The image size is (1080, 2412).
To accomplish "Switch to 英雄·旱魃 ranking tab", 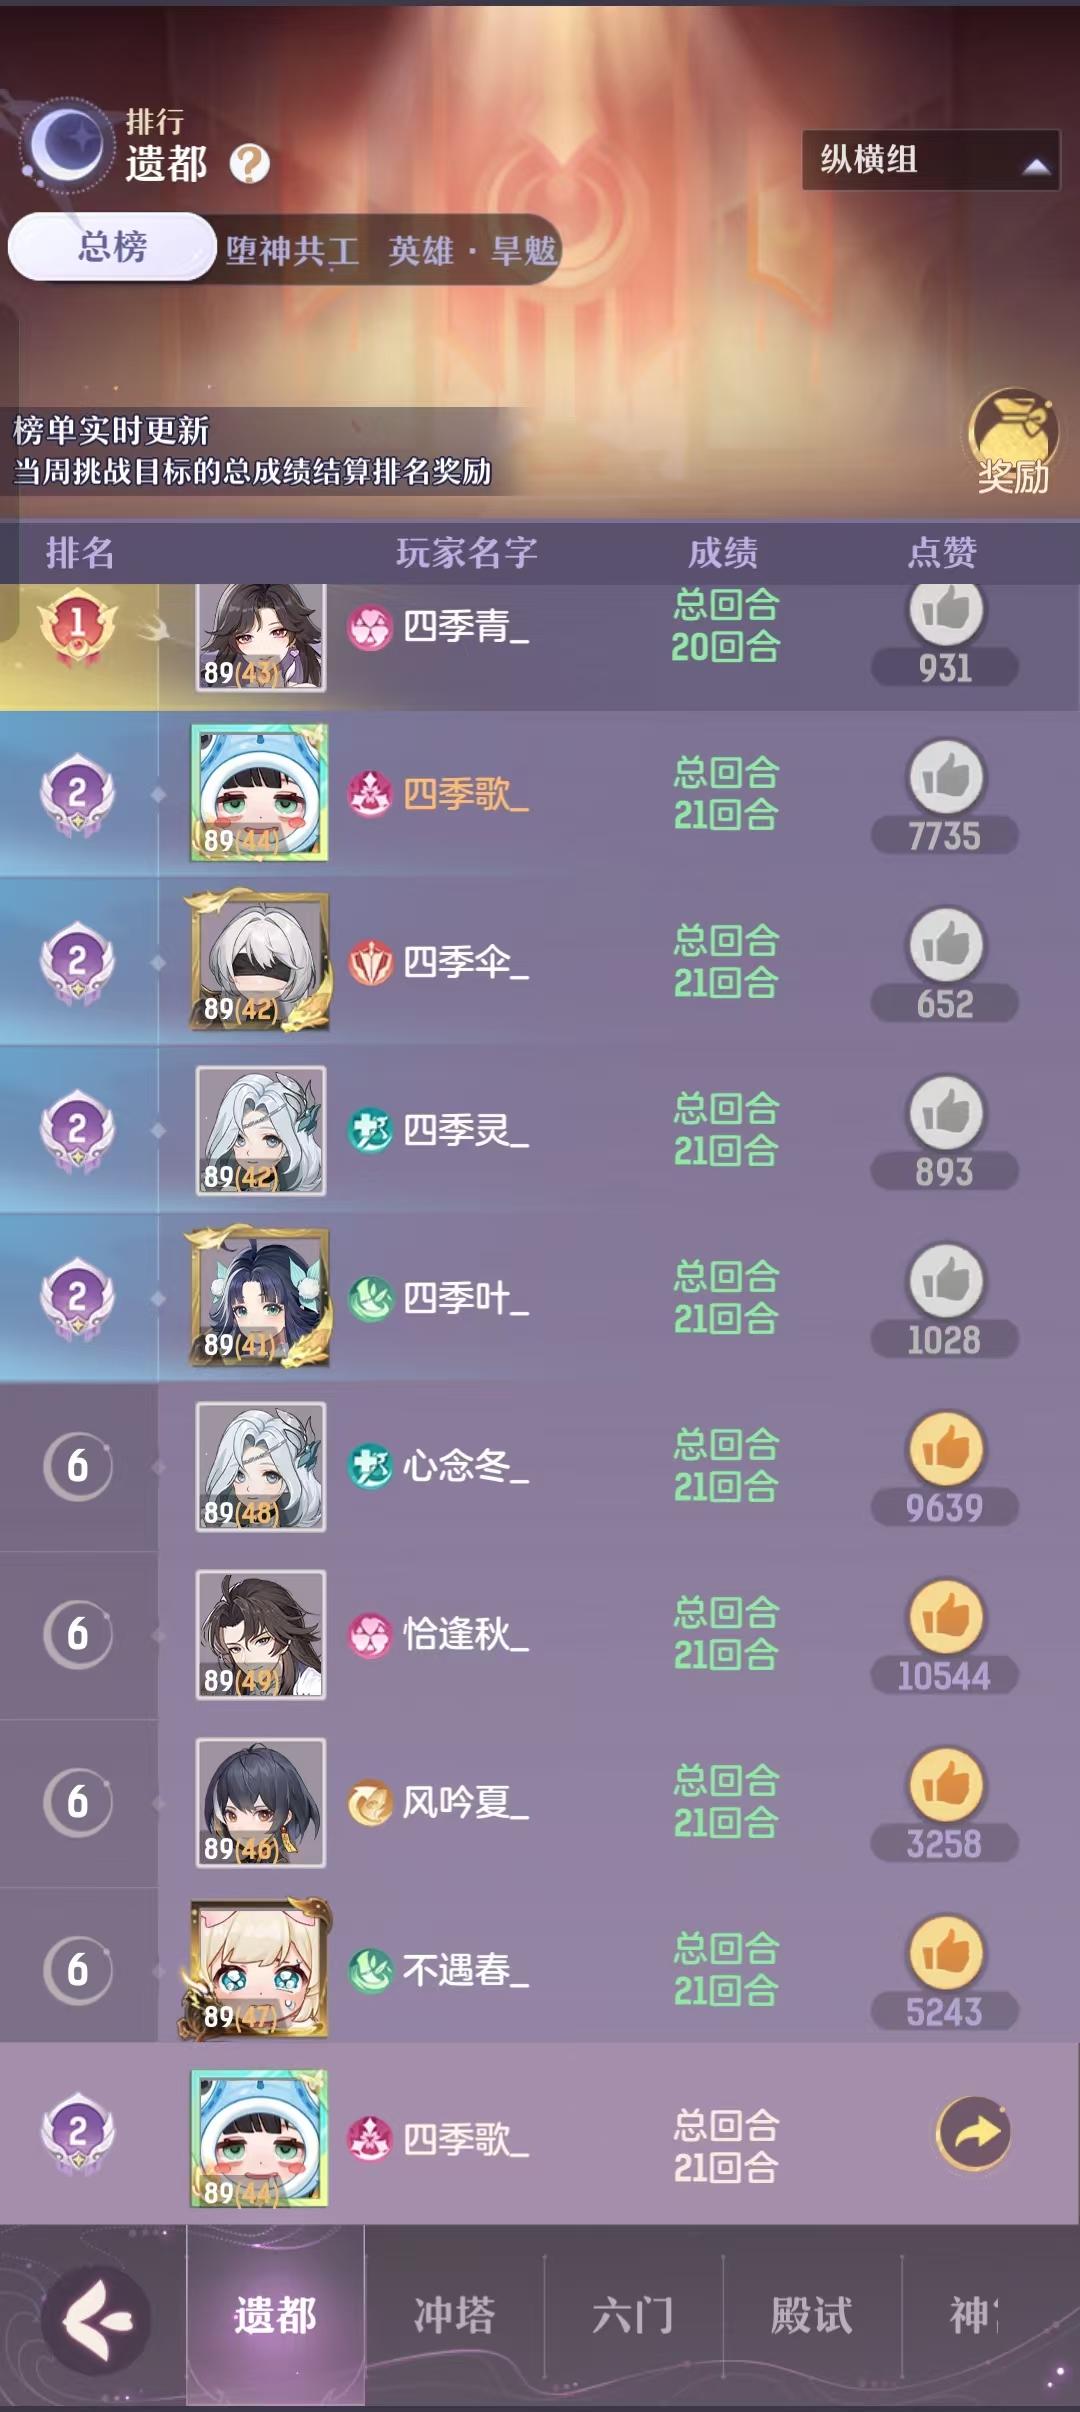I will [471, 250].
